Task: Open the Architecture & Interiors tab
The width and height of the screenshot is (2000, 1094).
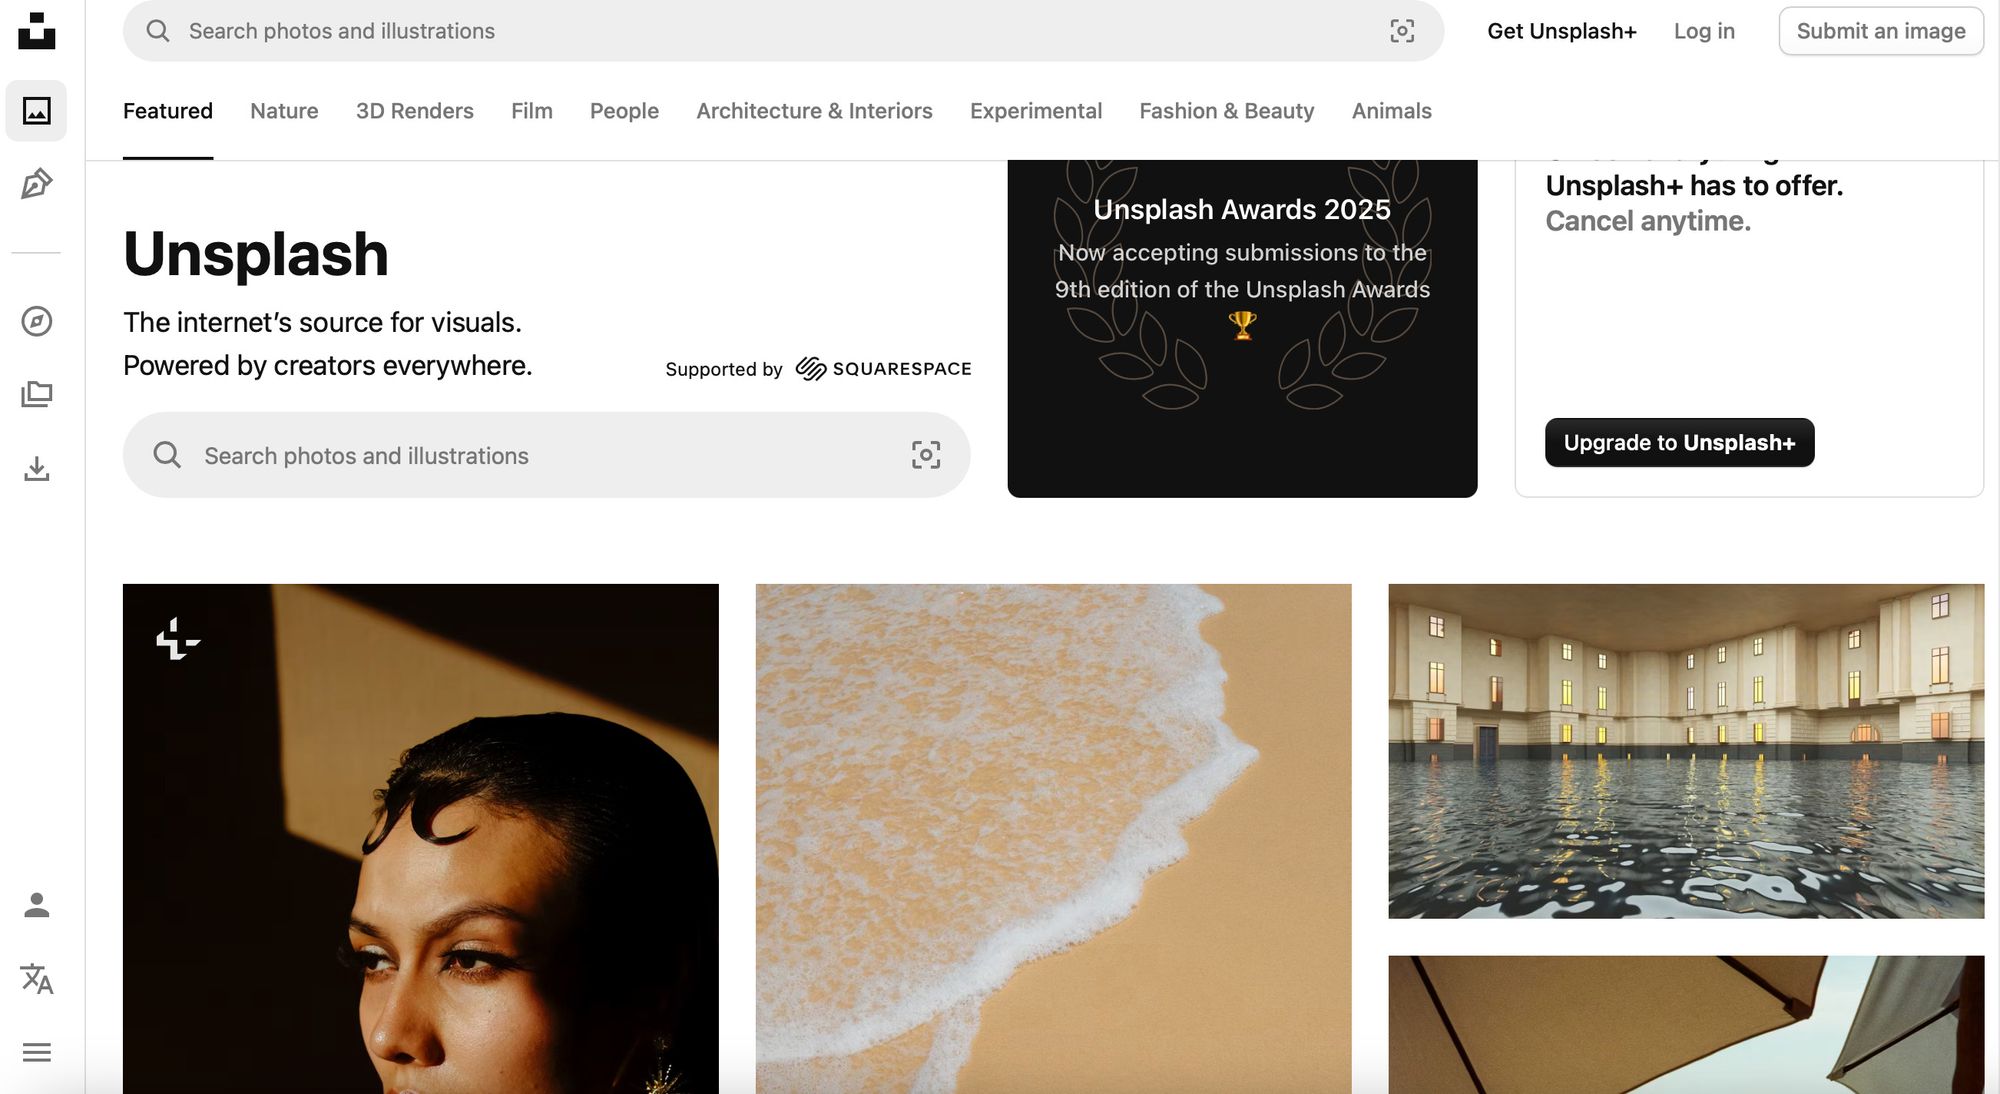Action: (x=814, y=111)
